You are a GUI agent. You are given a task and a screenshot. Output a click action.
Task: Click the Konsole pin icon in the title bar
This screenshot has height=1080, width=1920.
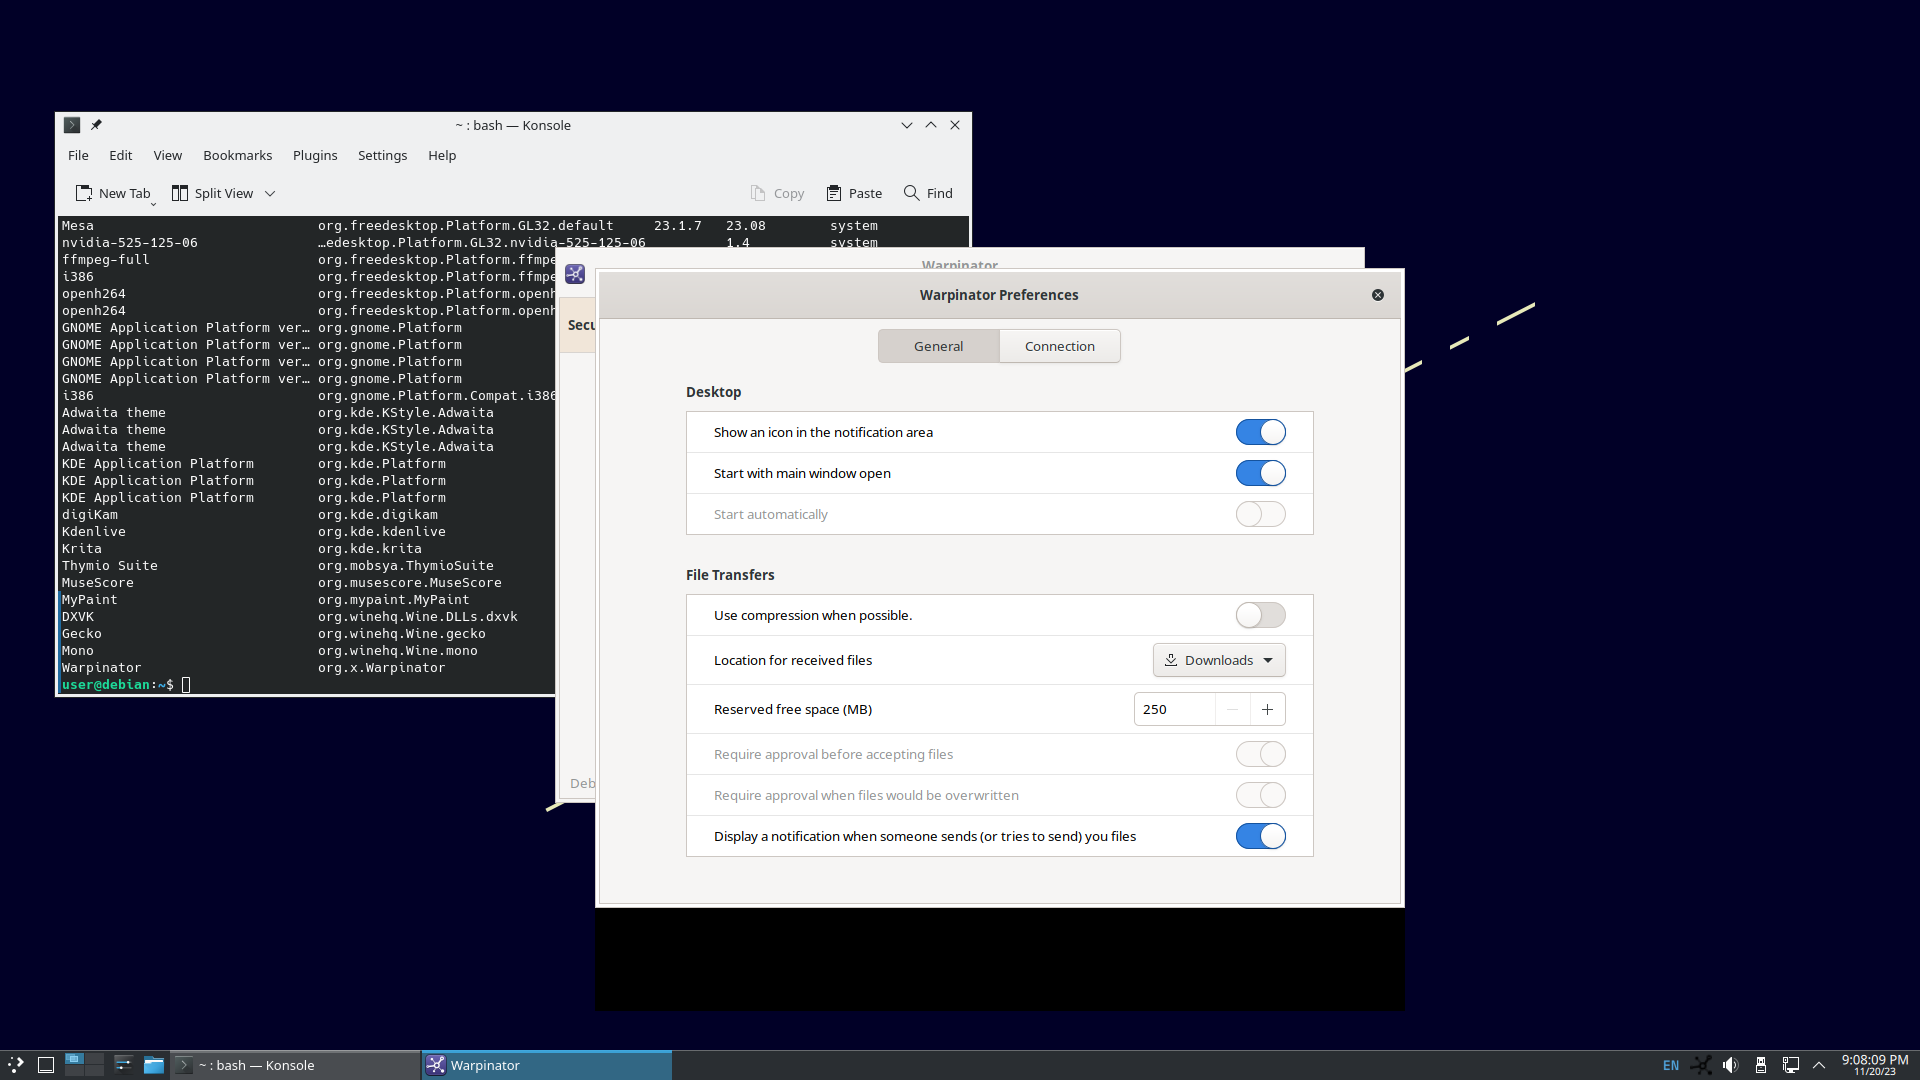pos(96,125)
